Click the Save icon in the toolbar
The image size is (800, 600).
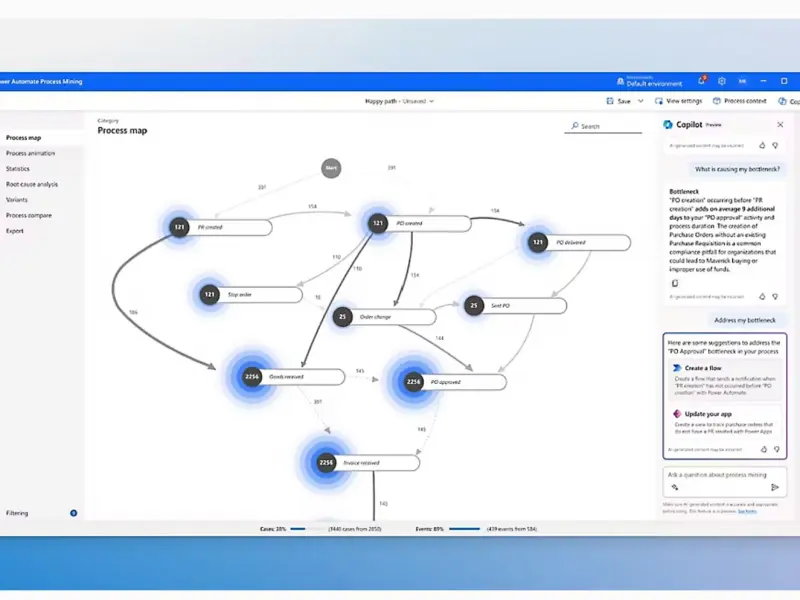(611, 101)
